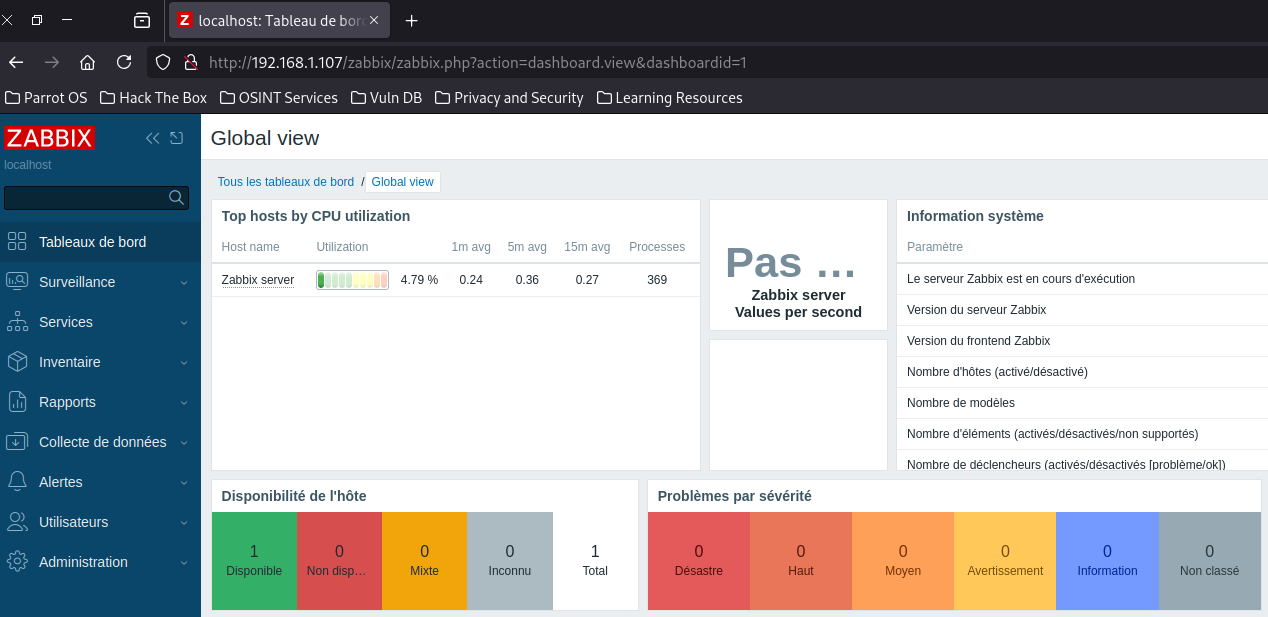Click the 4.79 % utilization value
This screenshot has width=1268, height=617.
419,280
